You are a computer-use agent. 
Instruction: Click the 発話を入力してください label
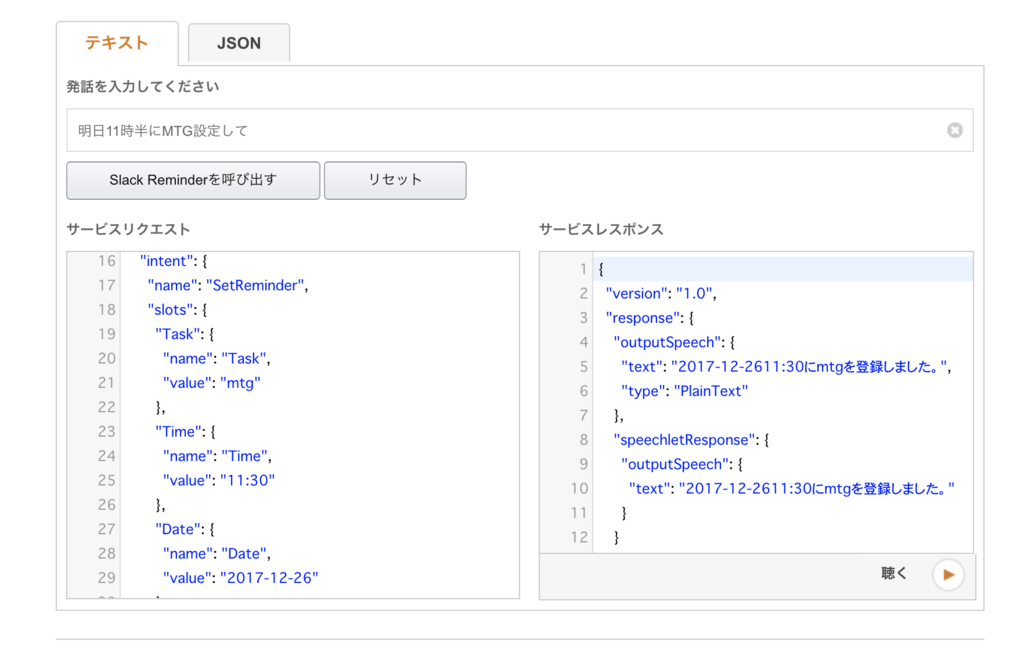(142, 86)
